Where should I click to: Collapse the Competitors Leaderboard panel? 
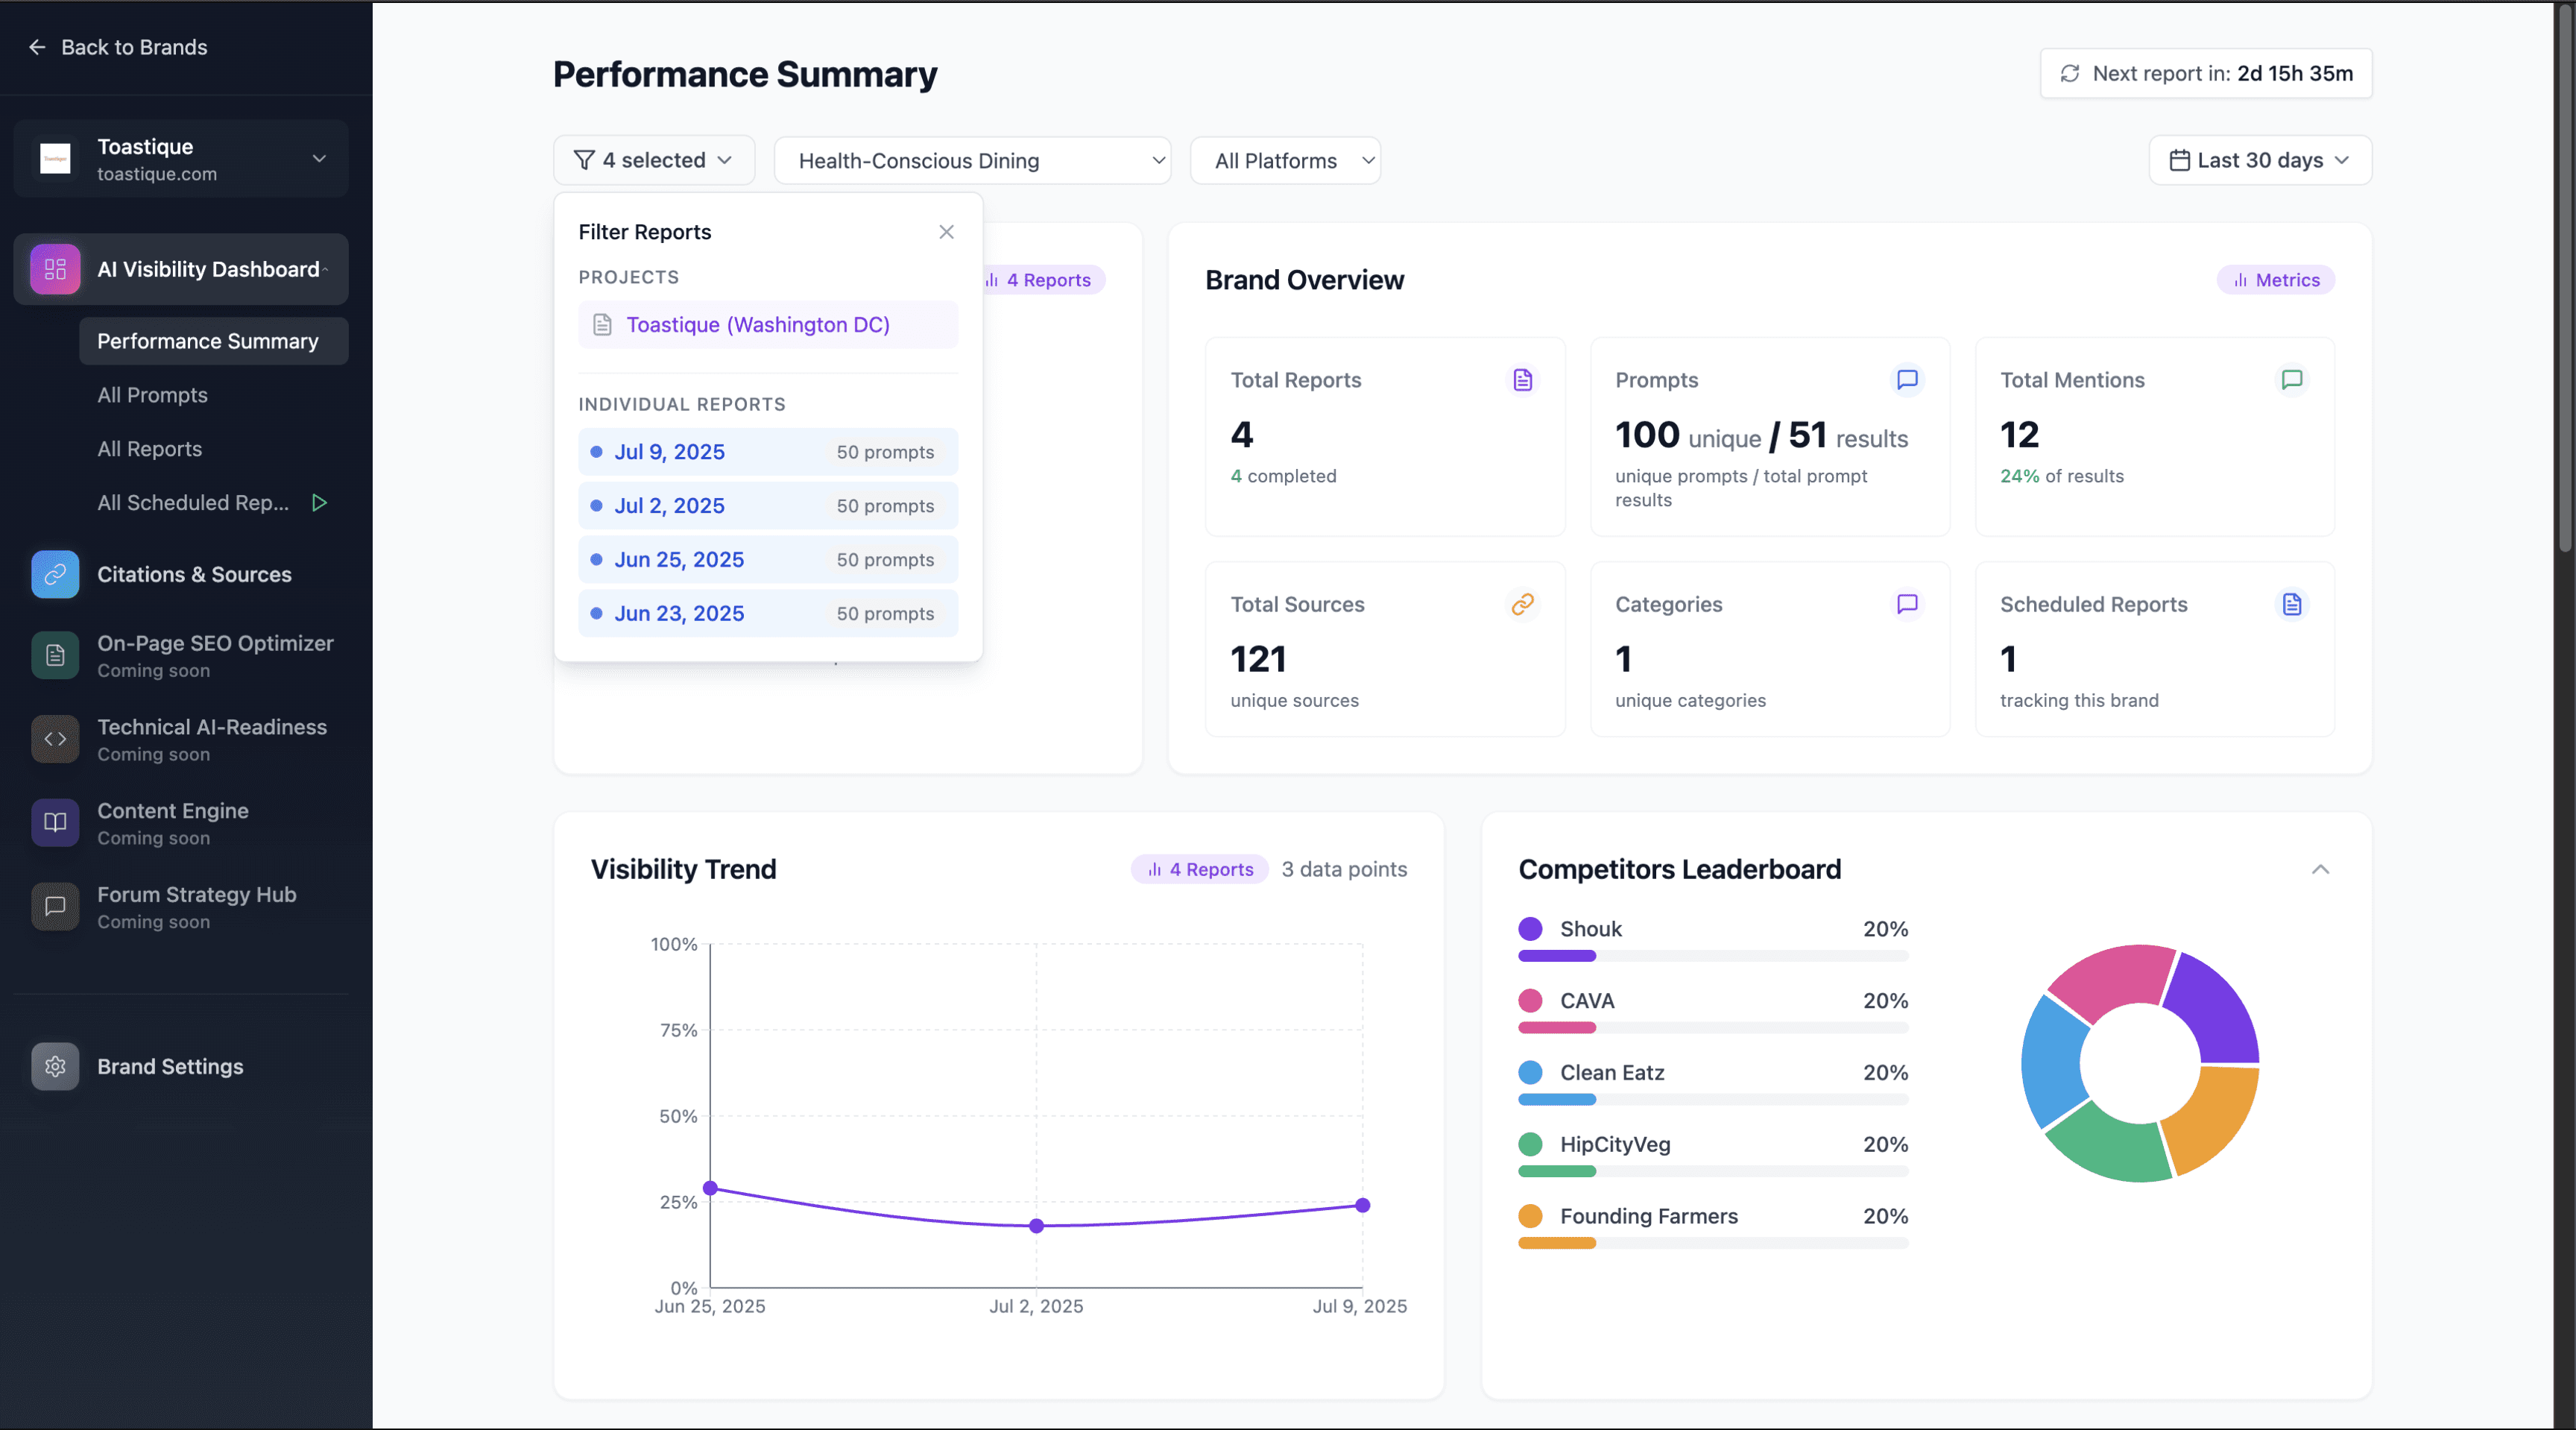coord(2320,869)
